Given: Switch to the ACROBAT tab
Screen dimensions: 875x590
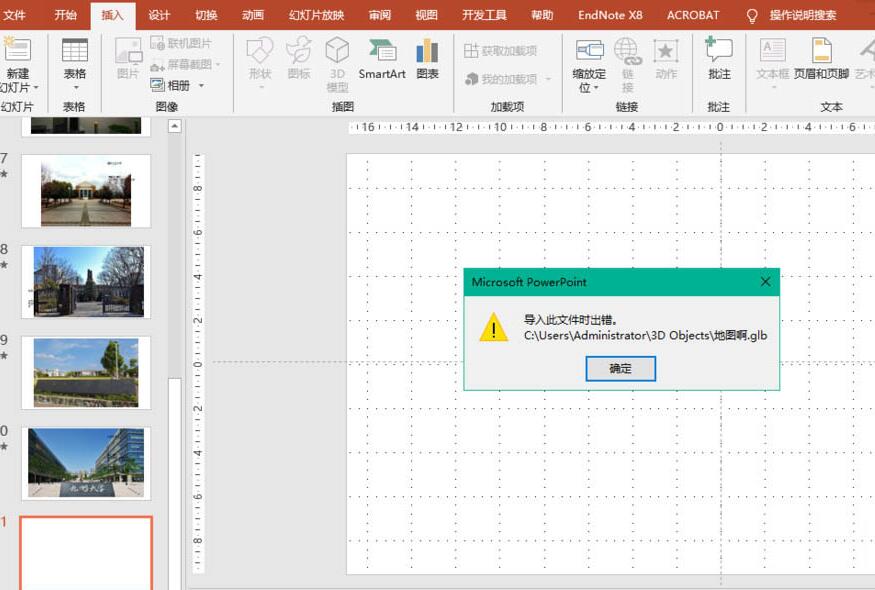Looking at the screenshot, I should click(693, 15).
